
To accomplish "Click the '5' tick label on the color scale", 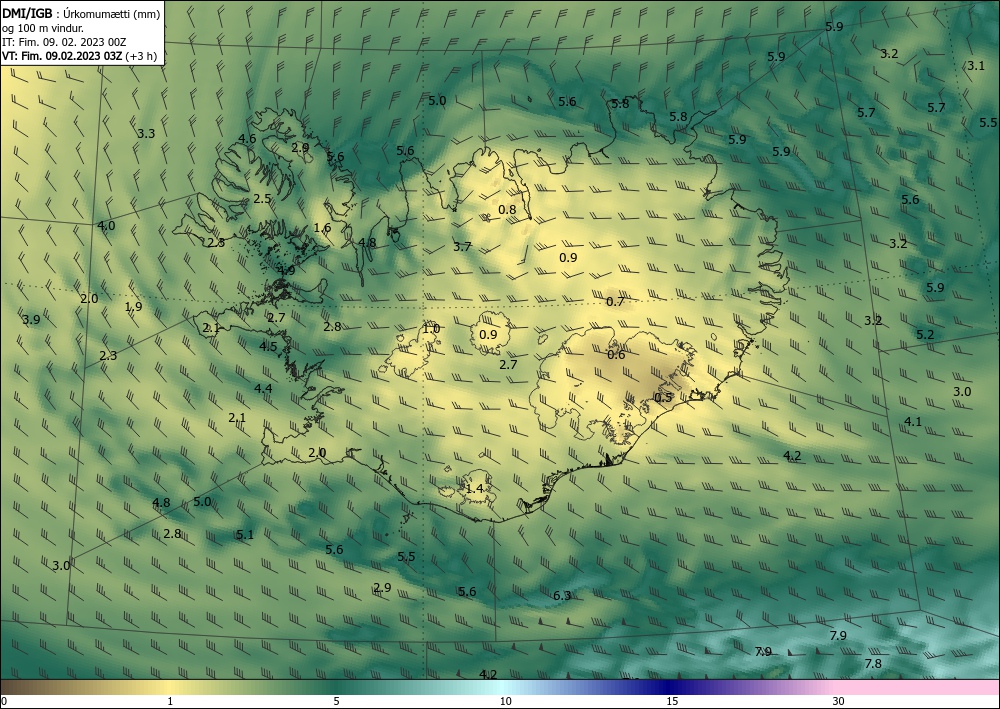I will (x=336, y=702).
